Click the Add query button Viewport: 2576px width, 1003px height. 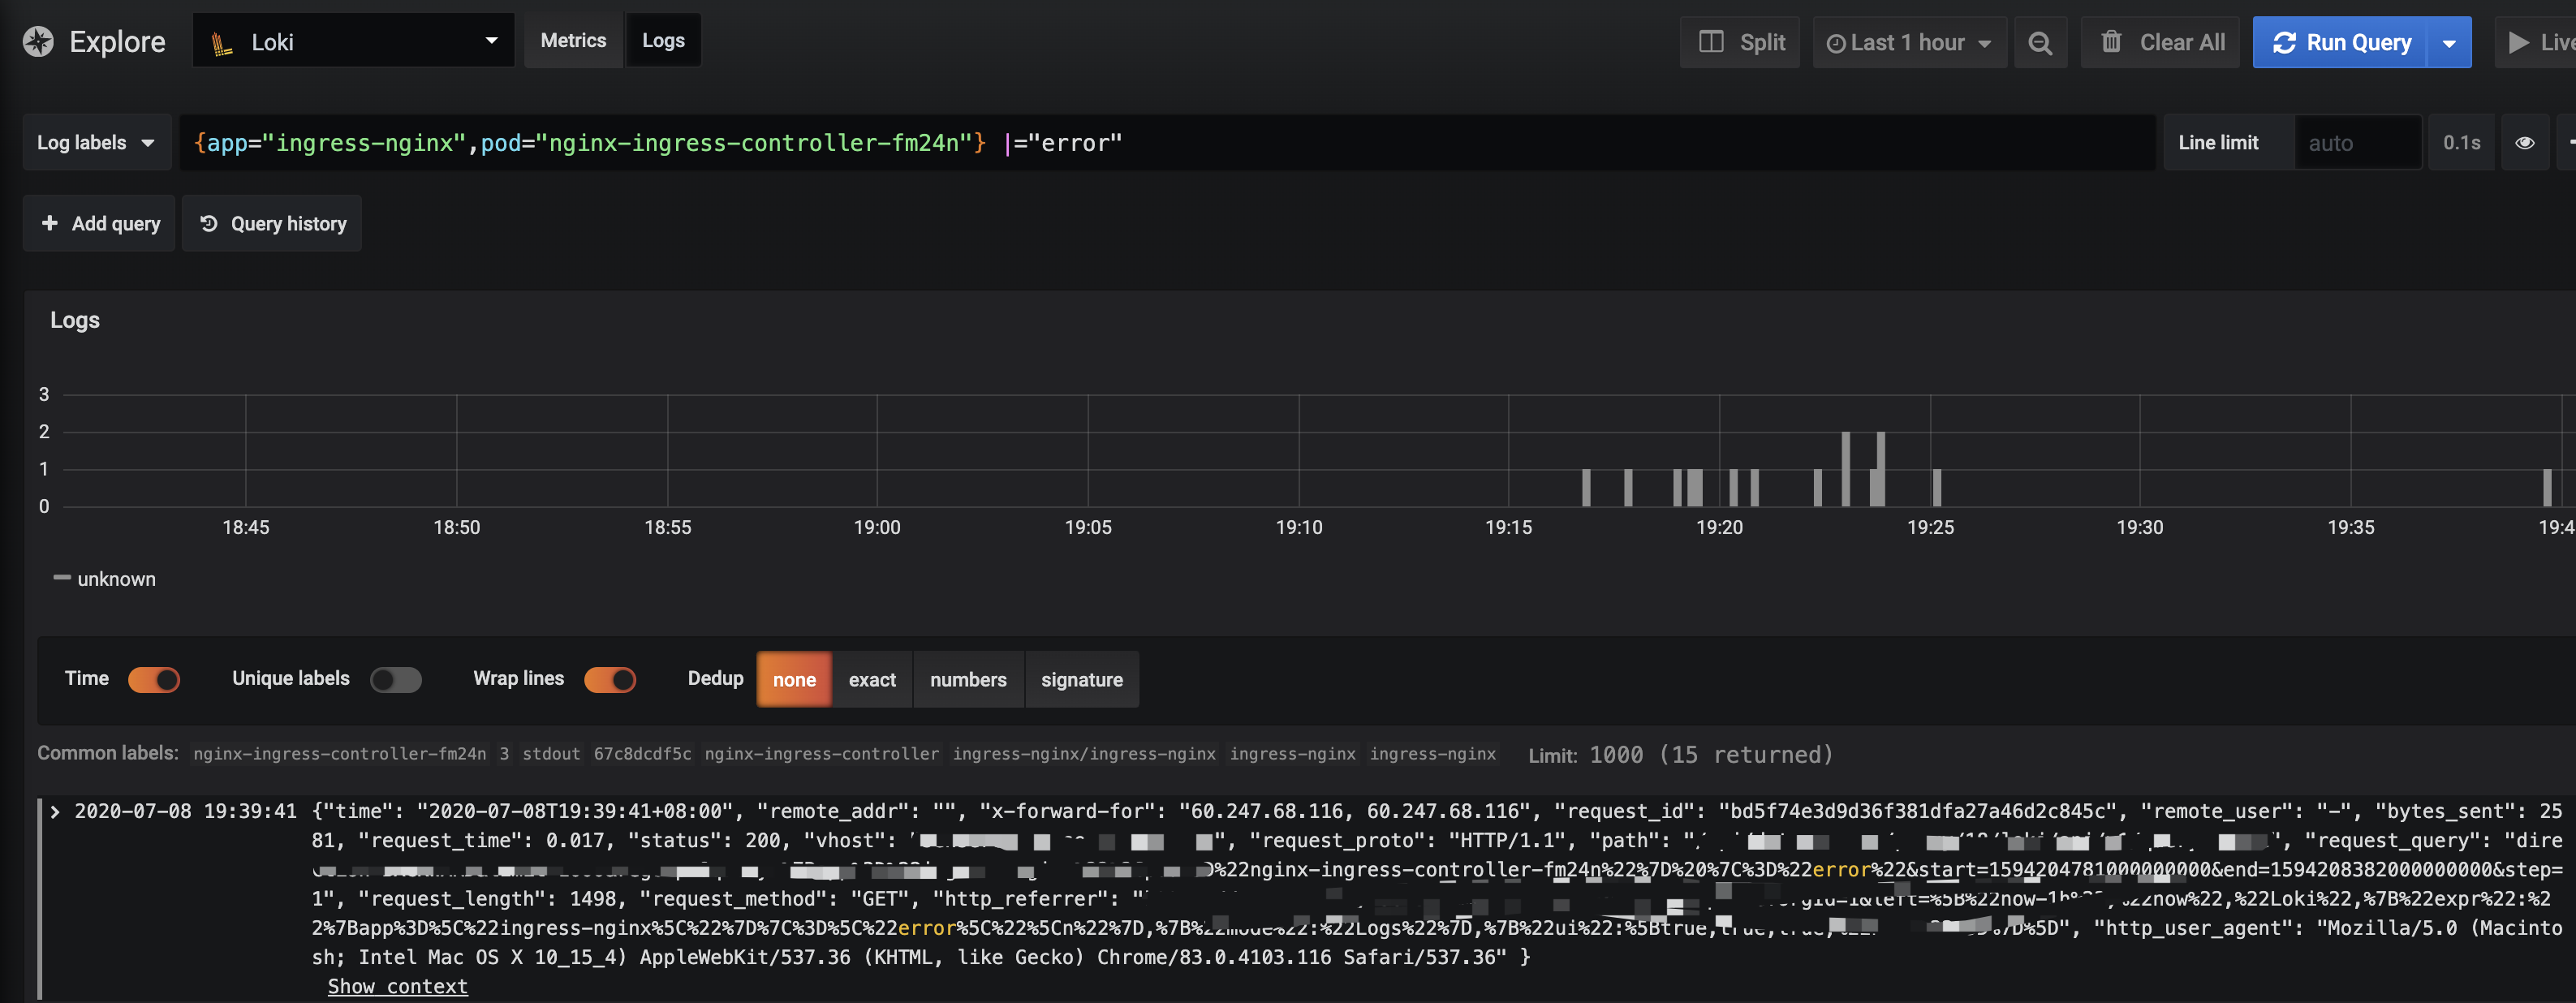(x=100, y=224)
